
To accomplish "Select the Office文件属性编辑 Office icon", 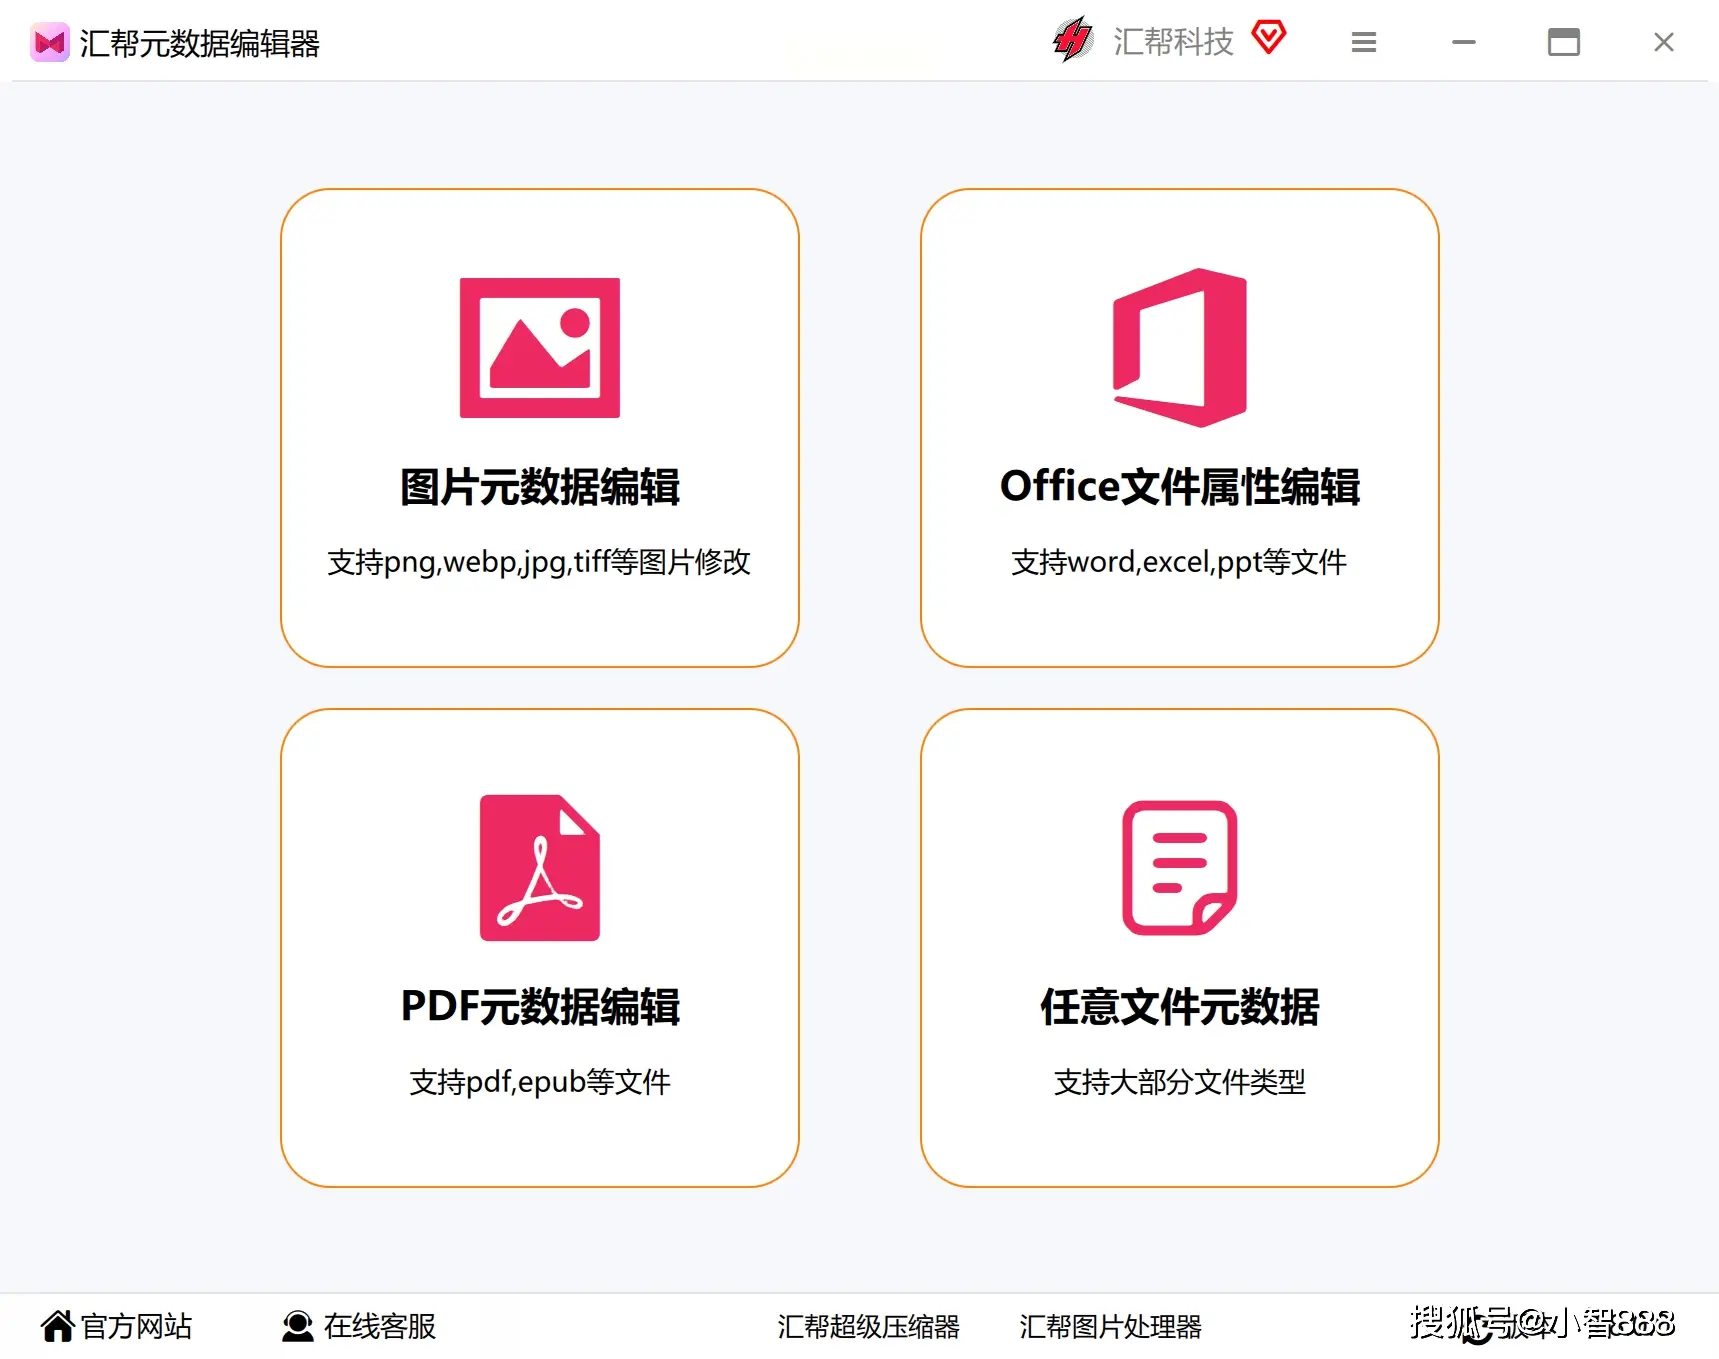I will (x=1180, y=349).
